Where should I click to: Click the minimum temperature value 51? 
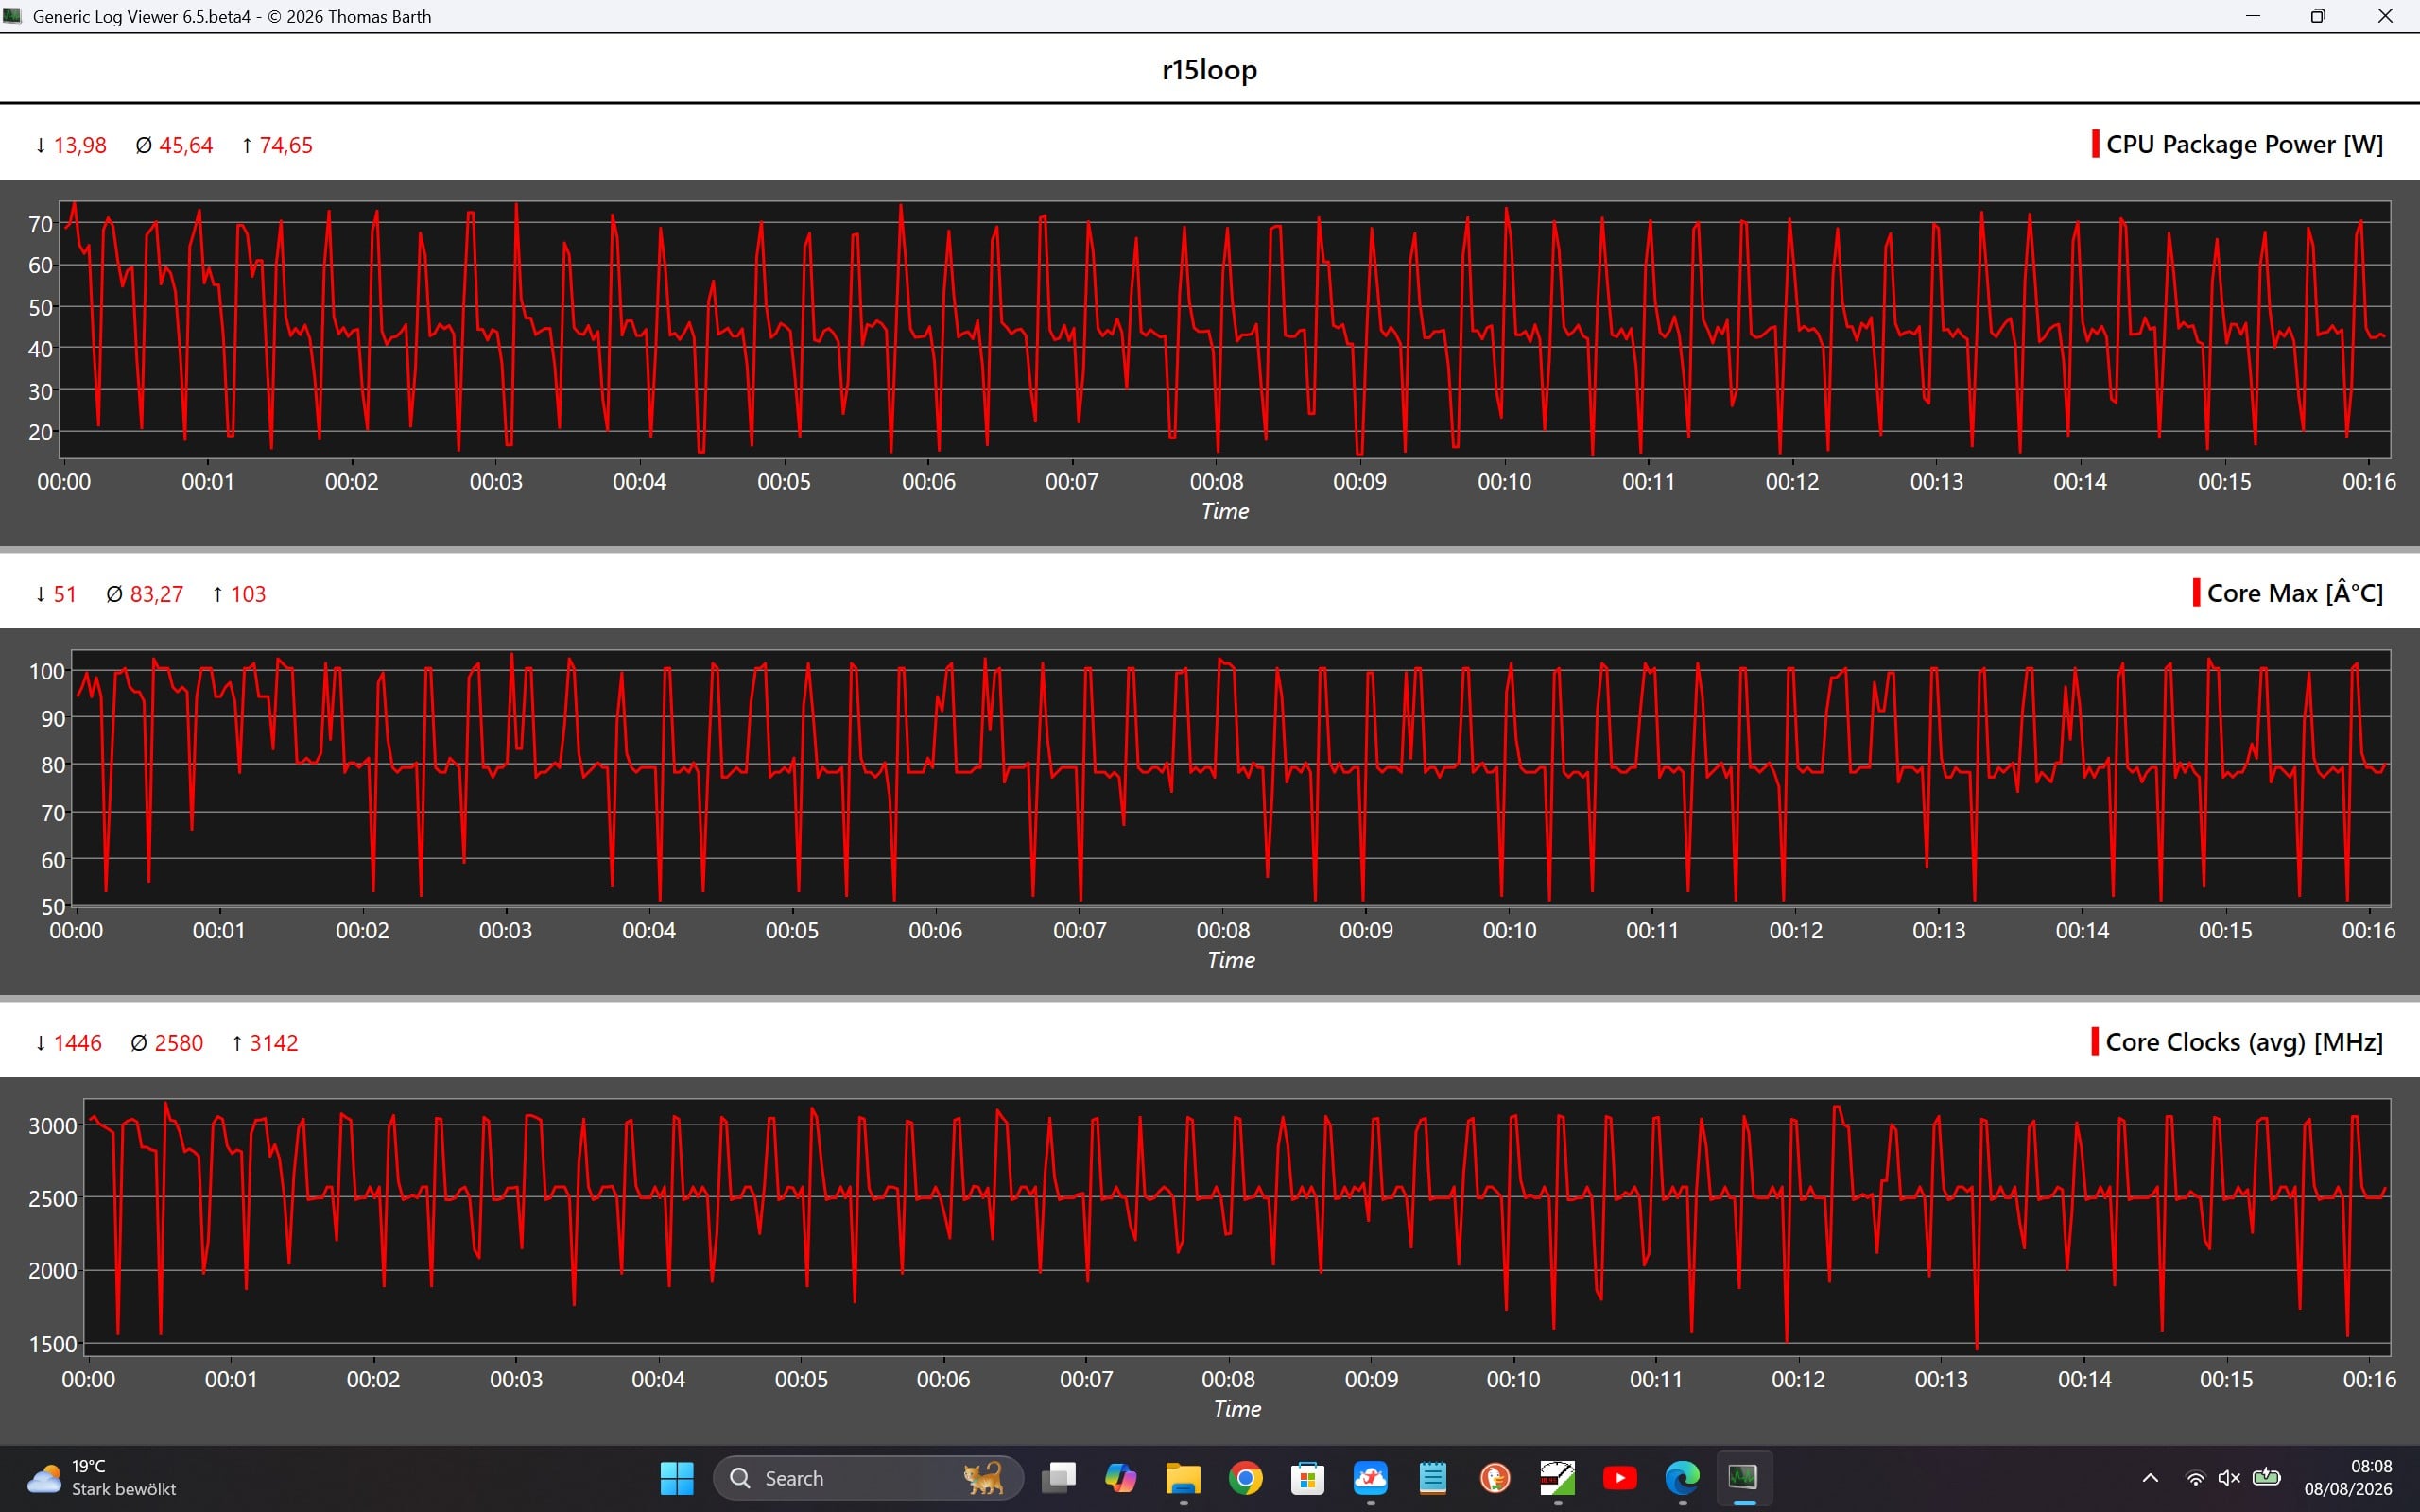coord(65,594)
